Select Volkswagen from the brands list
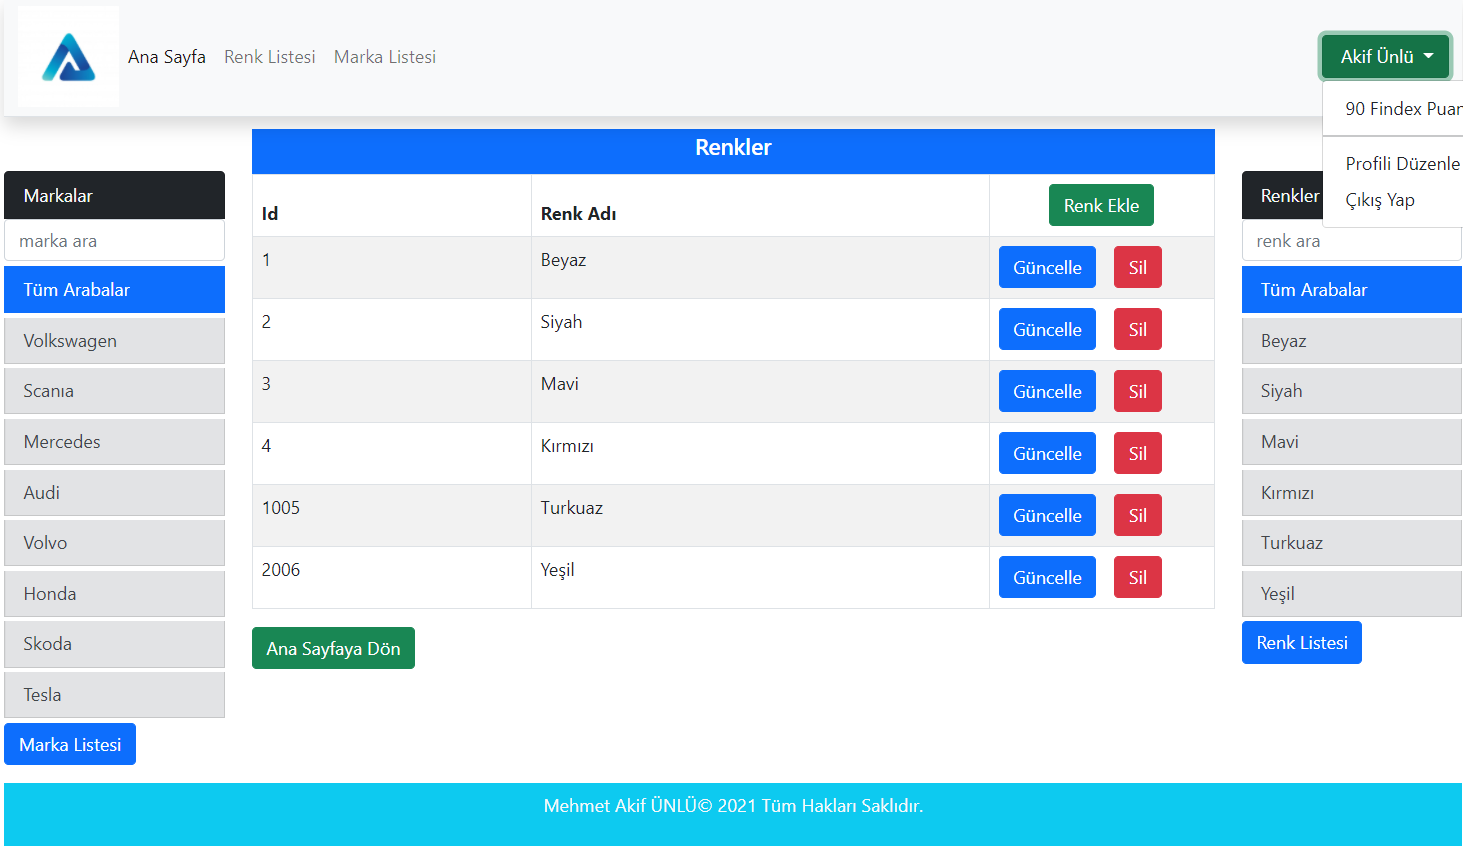The image size is (1463, 846). 114,340
